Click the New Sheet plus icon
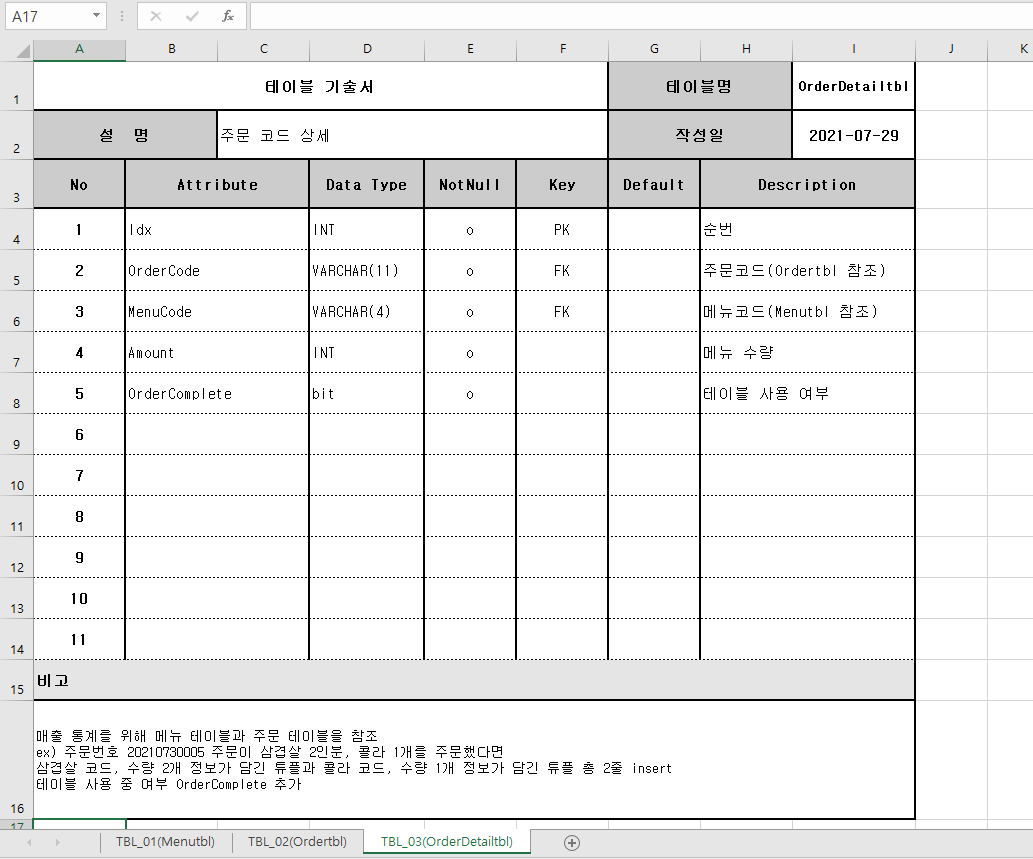 coord(571,843)
